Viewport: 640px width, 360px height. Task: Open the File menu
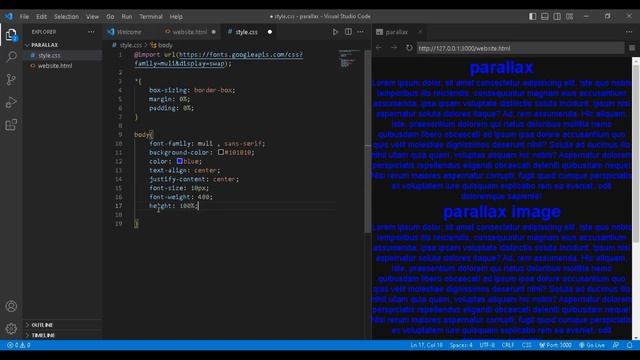coord(24,17)
